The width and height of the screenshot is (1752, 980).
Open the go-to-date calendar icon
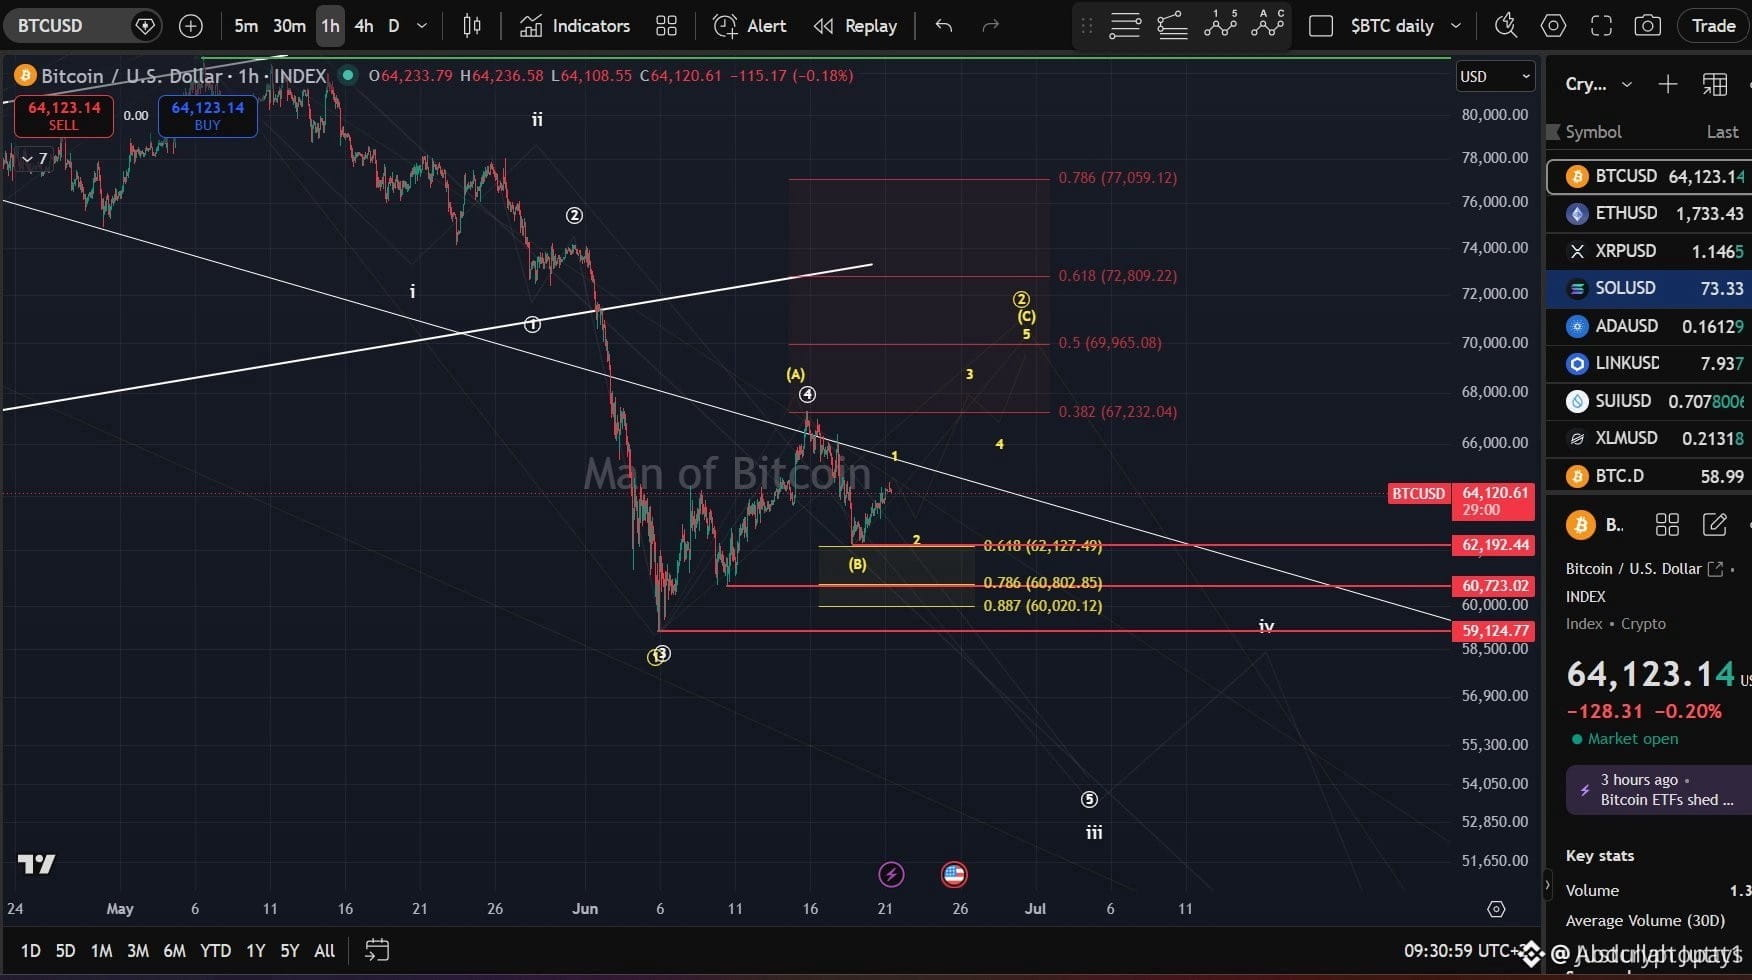click(376, 950)
